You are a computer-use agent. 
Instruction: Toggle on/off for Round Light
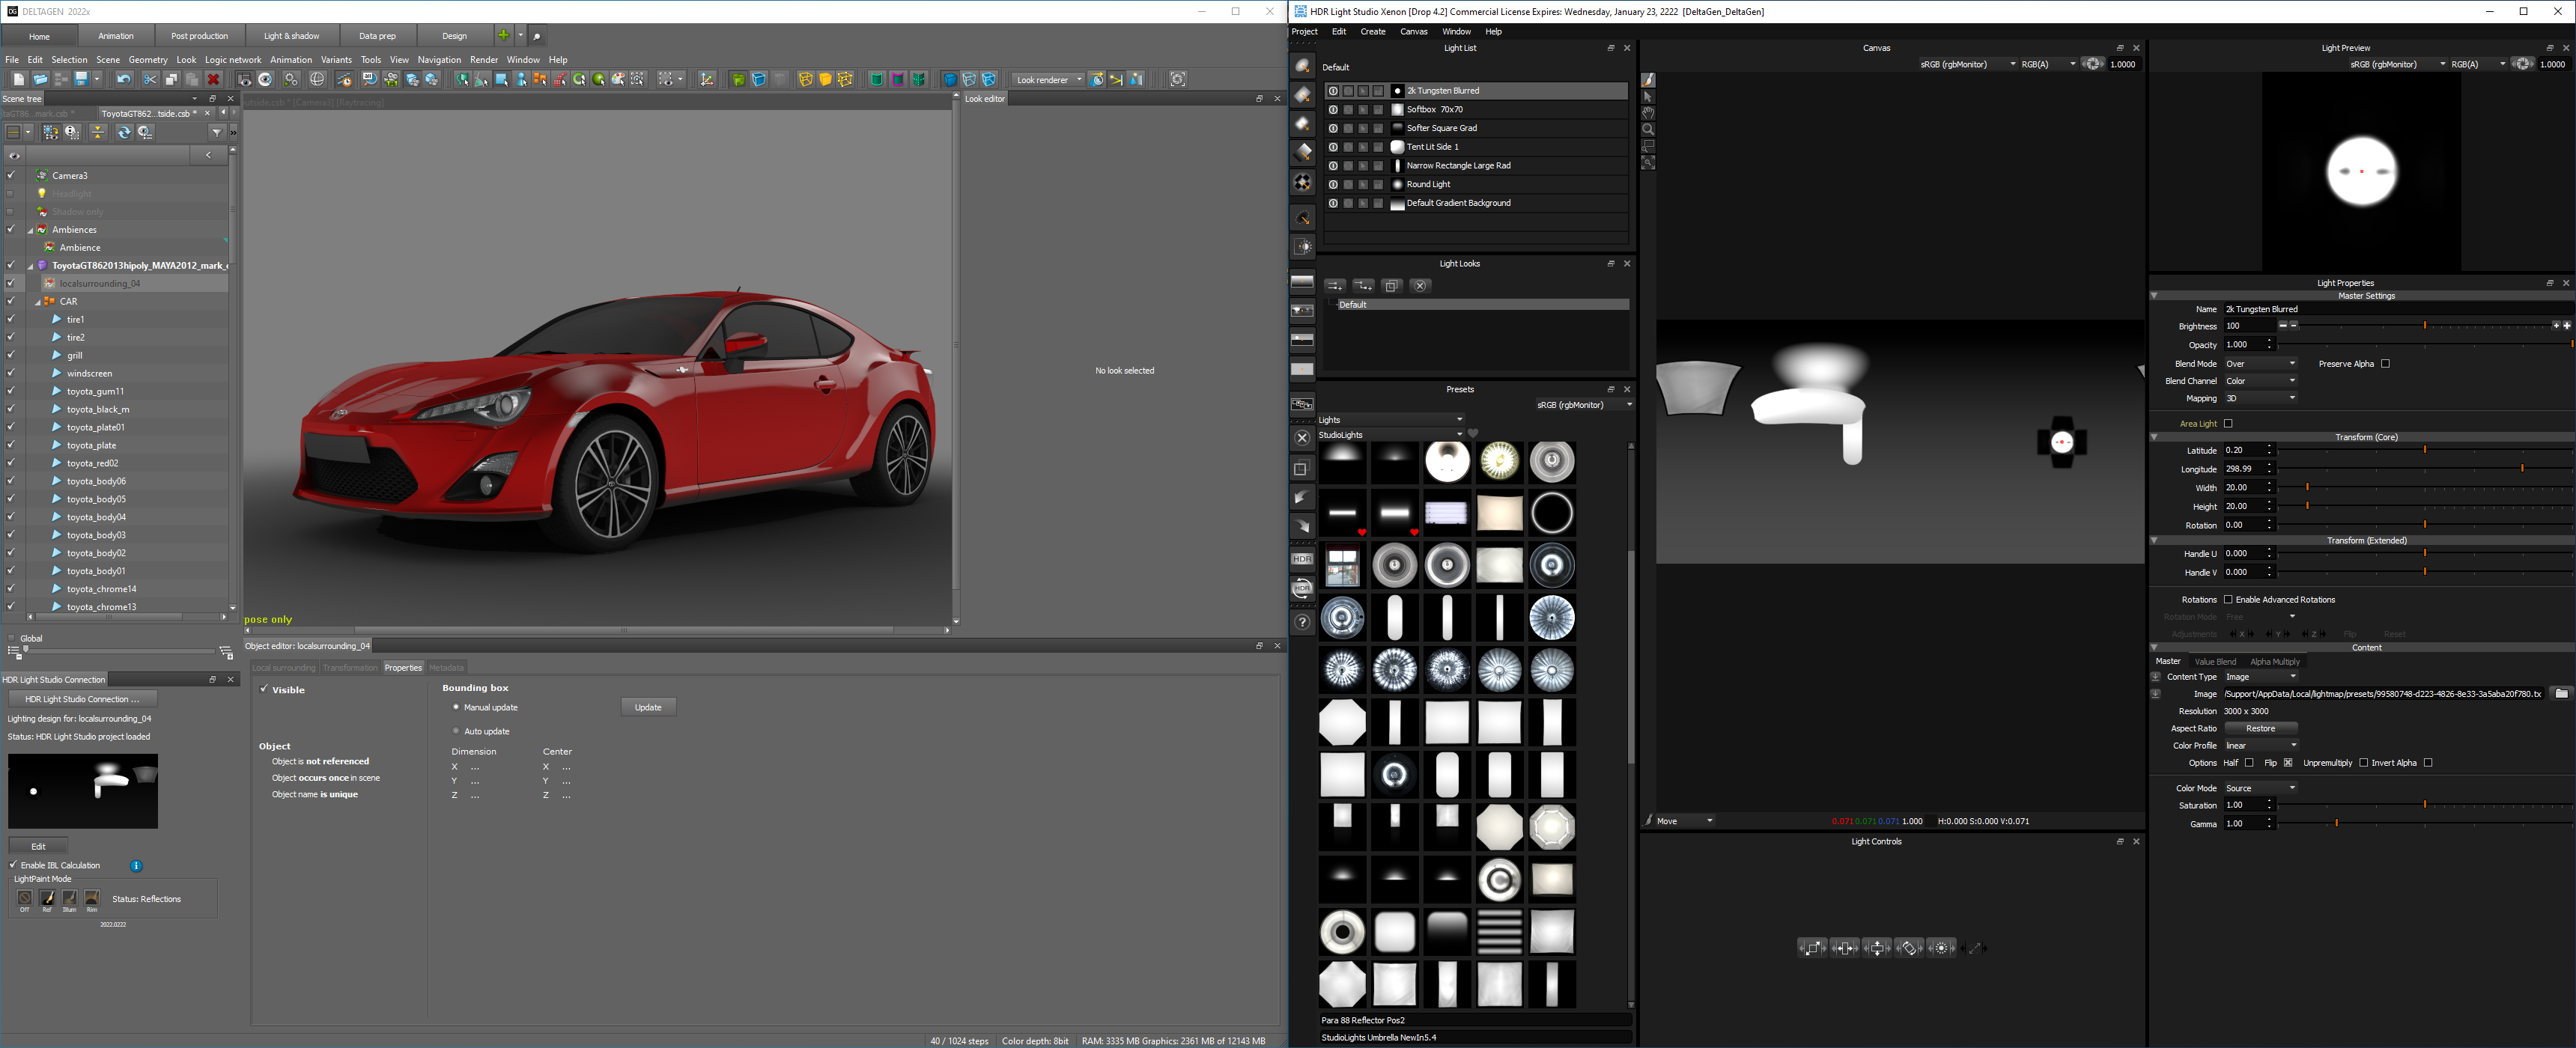[x=1333, y=184]
